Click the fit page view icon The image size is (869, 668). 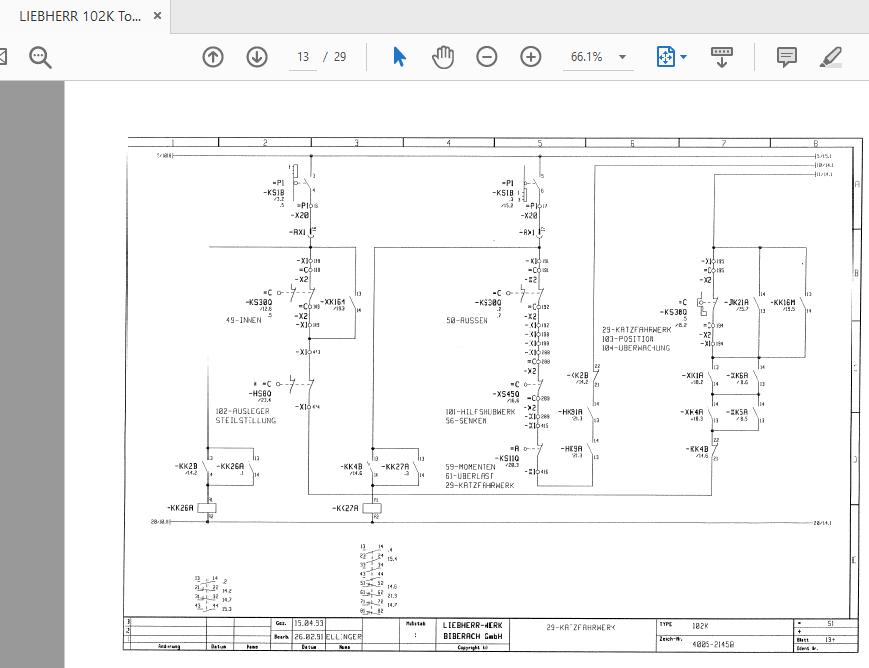click(x=666, y=57)
